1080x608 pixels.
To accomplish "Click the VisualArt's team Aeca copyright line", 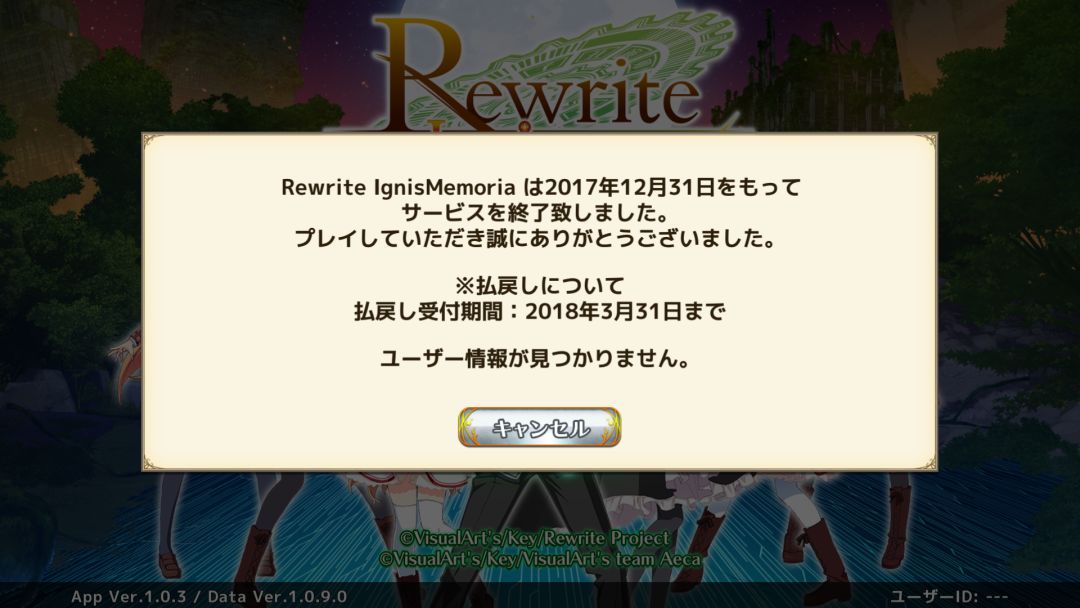I will tap(539, 558).
